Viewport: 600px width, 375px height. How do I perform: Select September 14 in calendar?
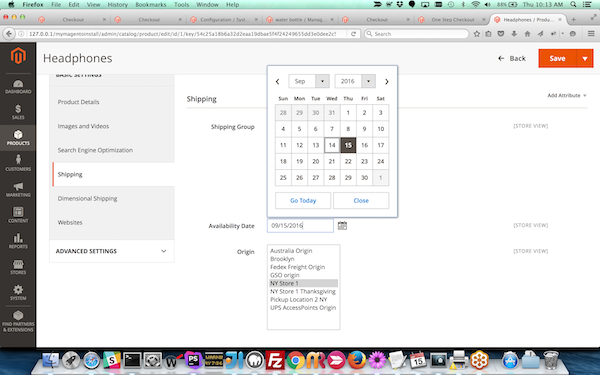pos(332,145)
